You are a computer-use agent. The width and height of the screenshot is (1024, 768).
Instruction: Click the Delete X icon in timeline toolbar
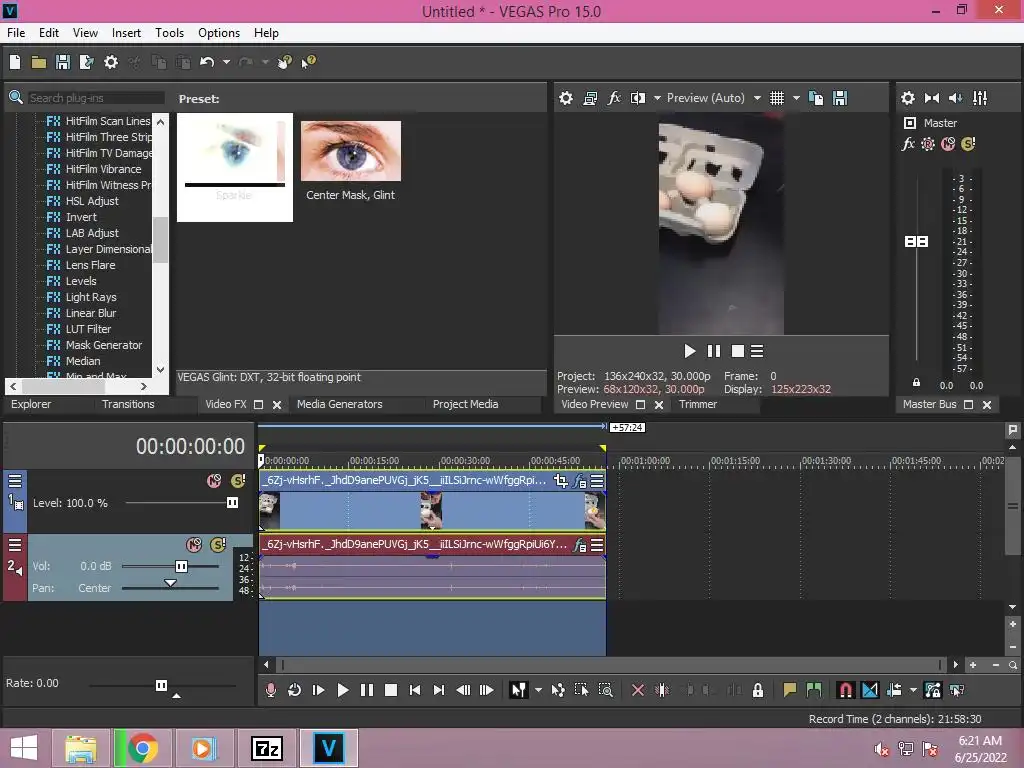pos(638,690)
